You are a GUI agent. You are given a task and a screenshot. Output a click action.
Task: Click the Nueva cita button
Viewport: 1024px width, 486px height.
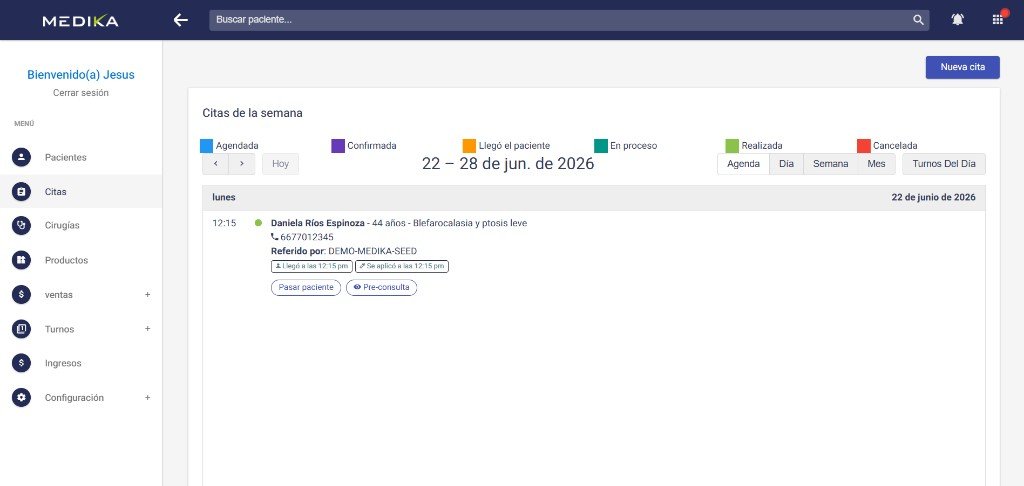(x=963, y=67)
